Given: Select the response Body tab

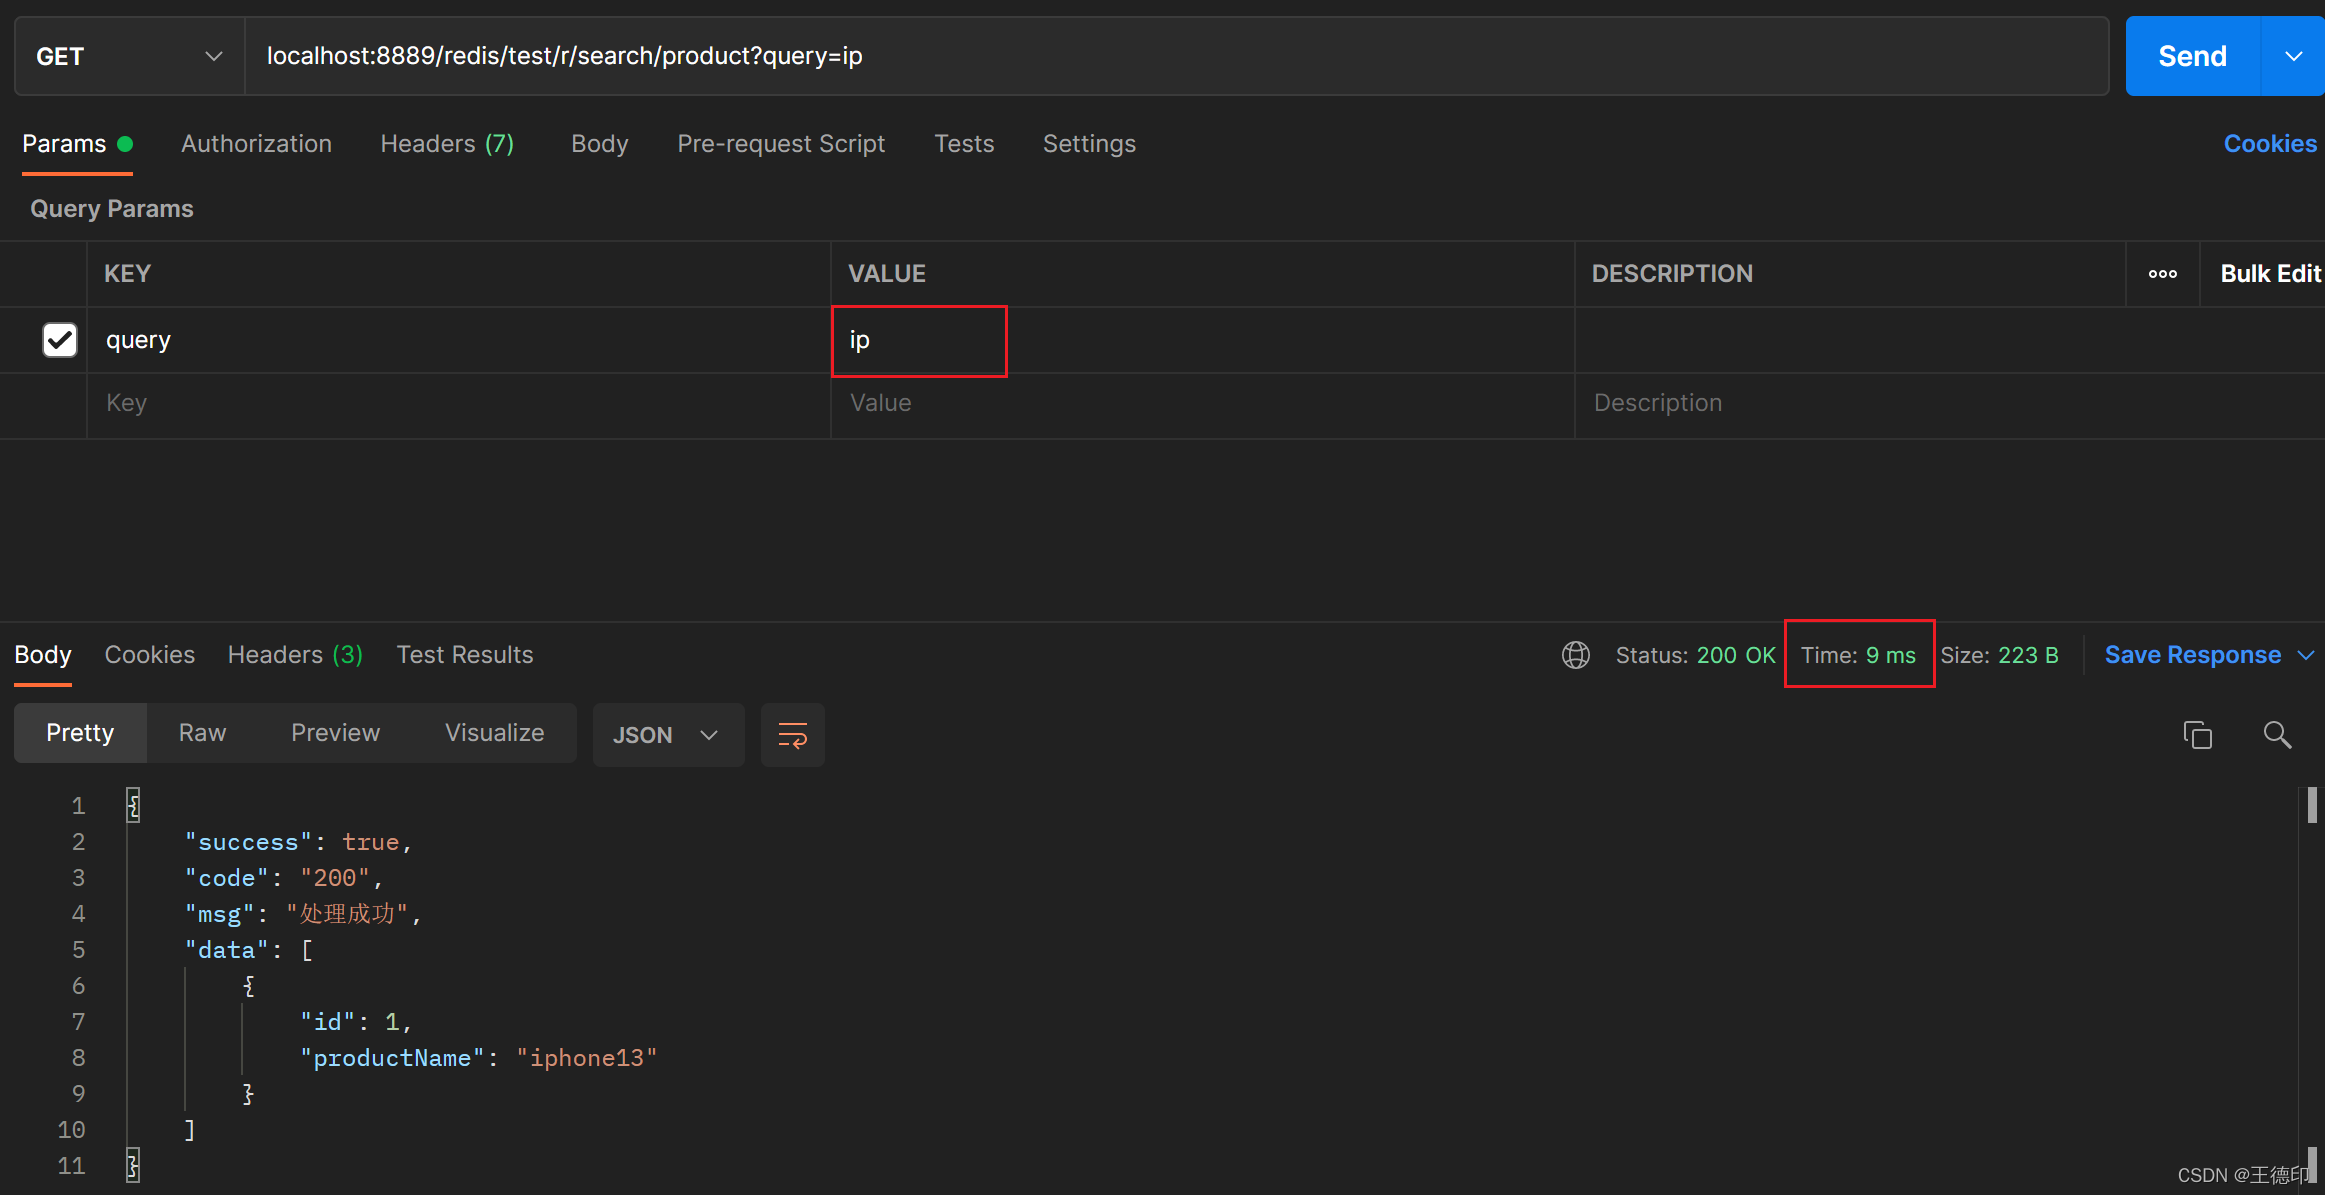Looking at the screenshot, I should point(43,655).
